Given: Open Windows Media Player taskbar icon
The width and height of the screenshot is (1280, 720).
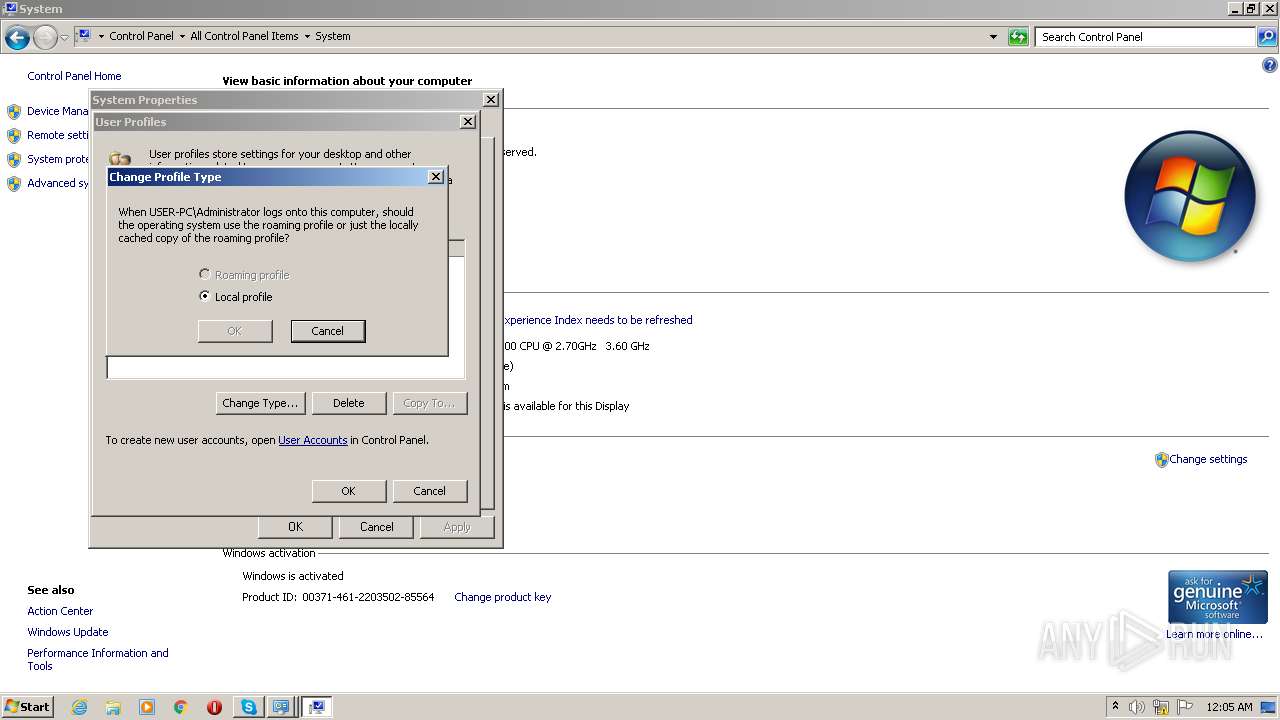Looking at the screenshot, I should pos(147,707).
